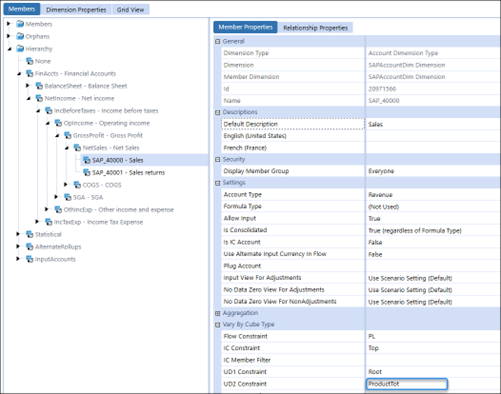
Task: Collapse the Vary By Cube Type section
Action: pos(218,325)
